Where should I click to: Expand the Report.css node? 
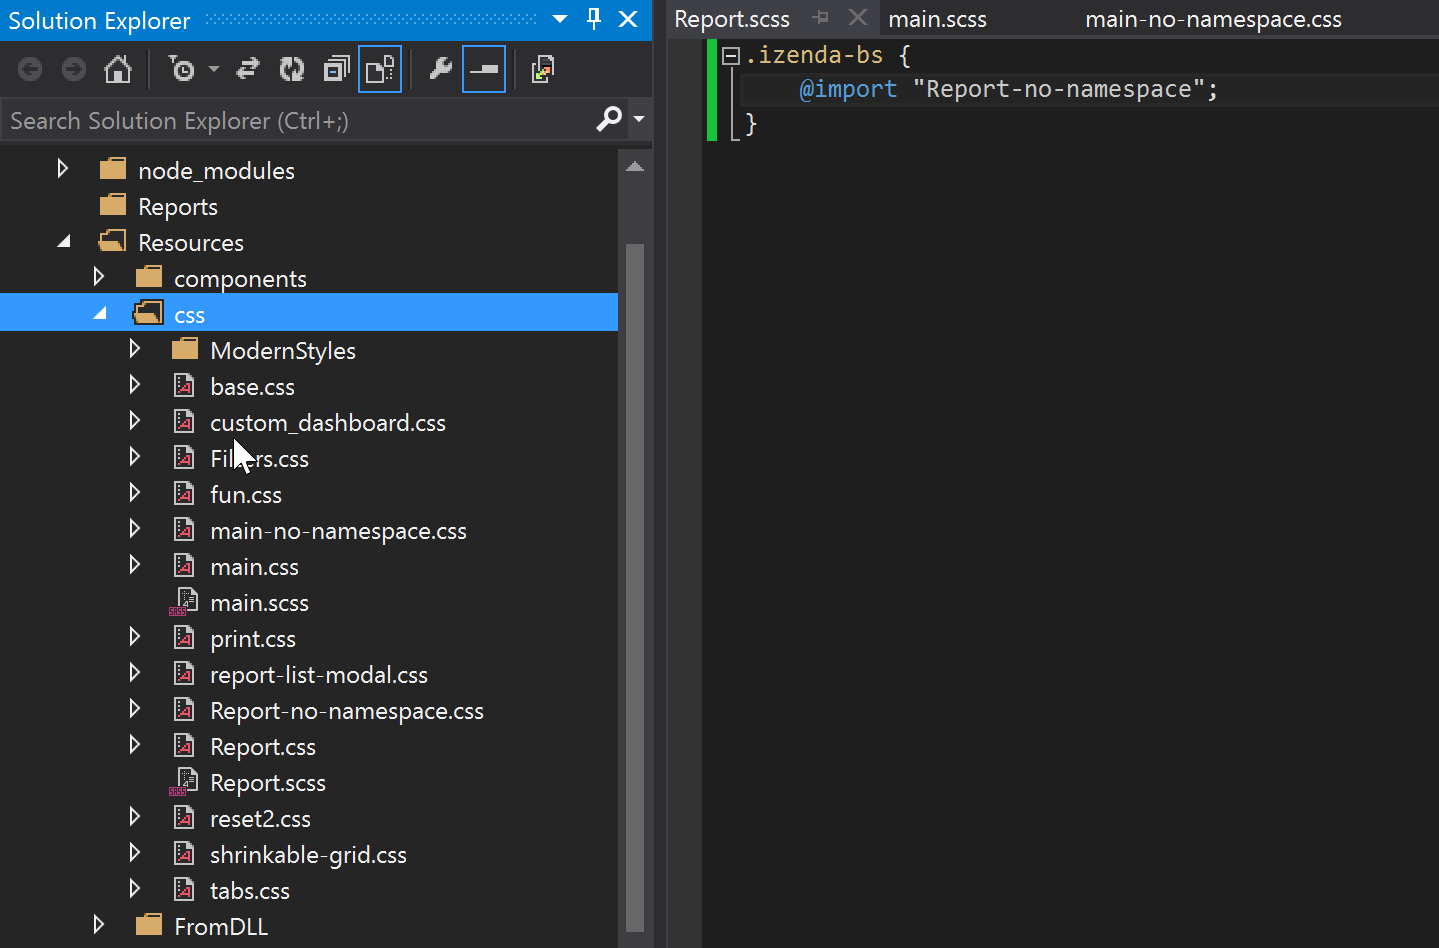[134, 744]
